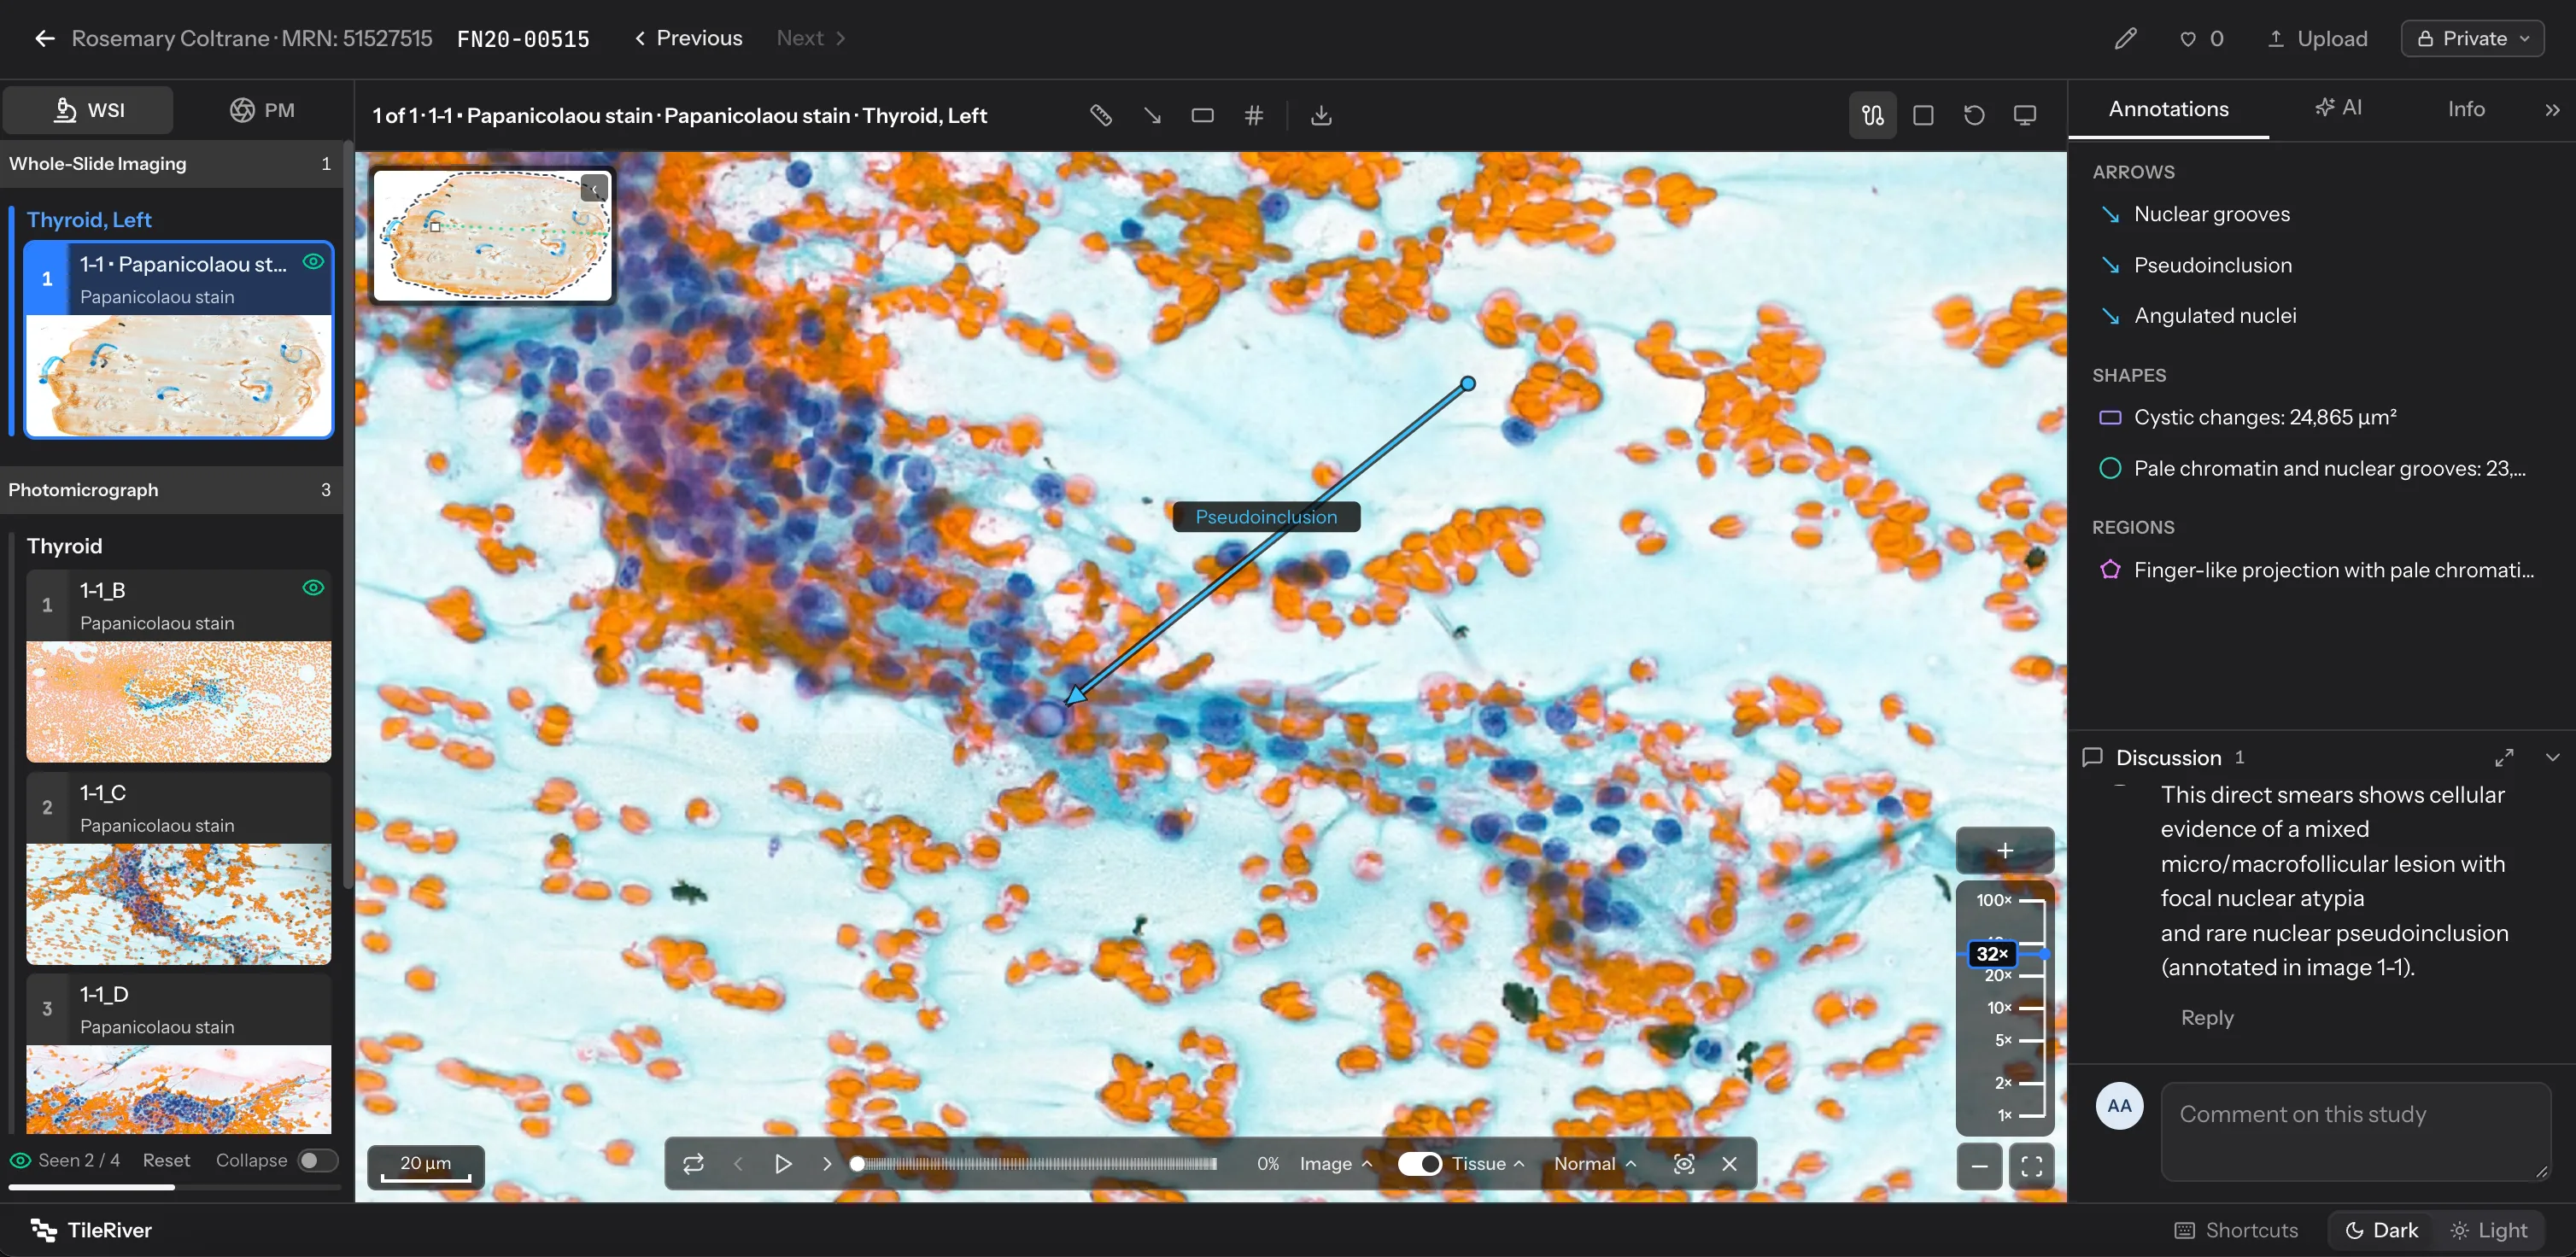This screenshot has width=2576, height=1257.
Task: Switch to Light theme
Action: pyautogui.click(x=2489, y=1230)
